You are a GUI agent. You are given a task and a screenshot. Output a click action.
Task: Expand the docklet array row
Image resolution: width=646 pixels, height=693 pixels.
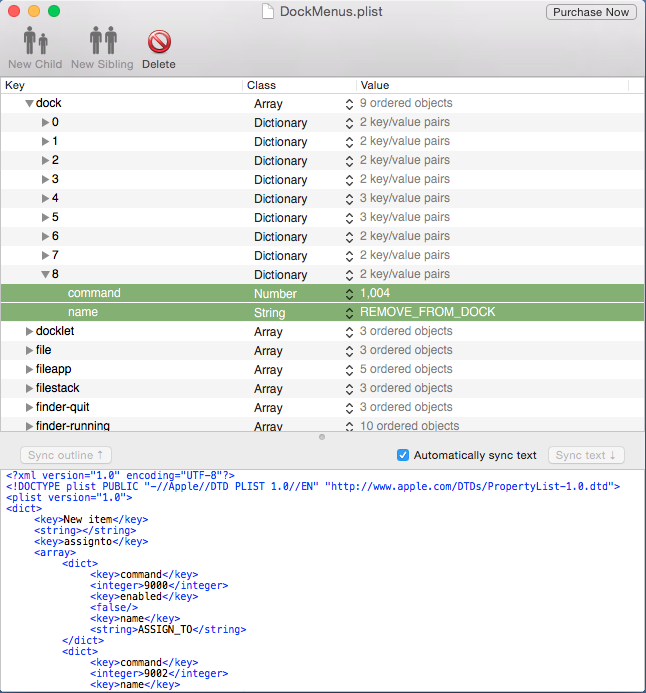click(29, 331)
